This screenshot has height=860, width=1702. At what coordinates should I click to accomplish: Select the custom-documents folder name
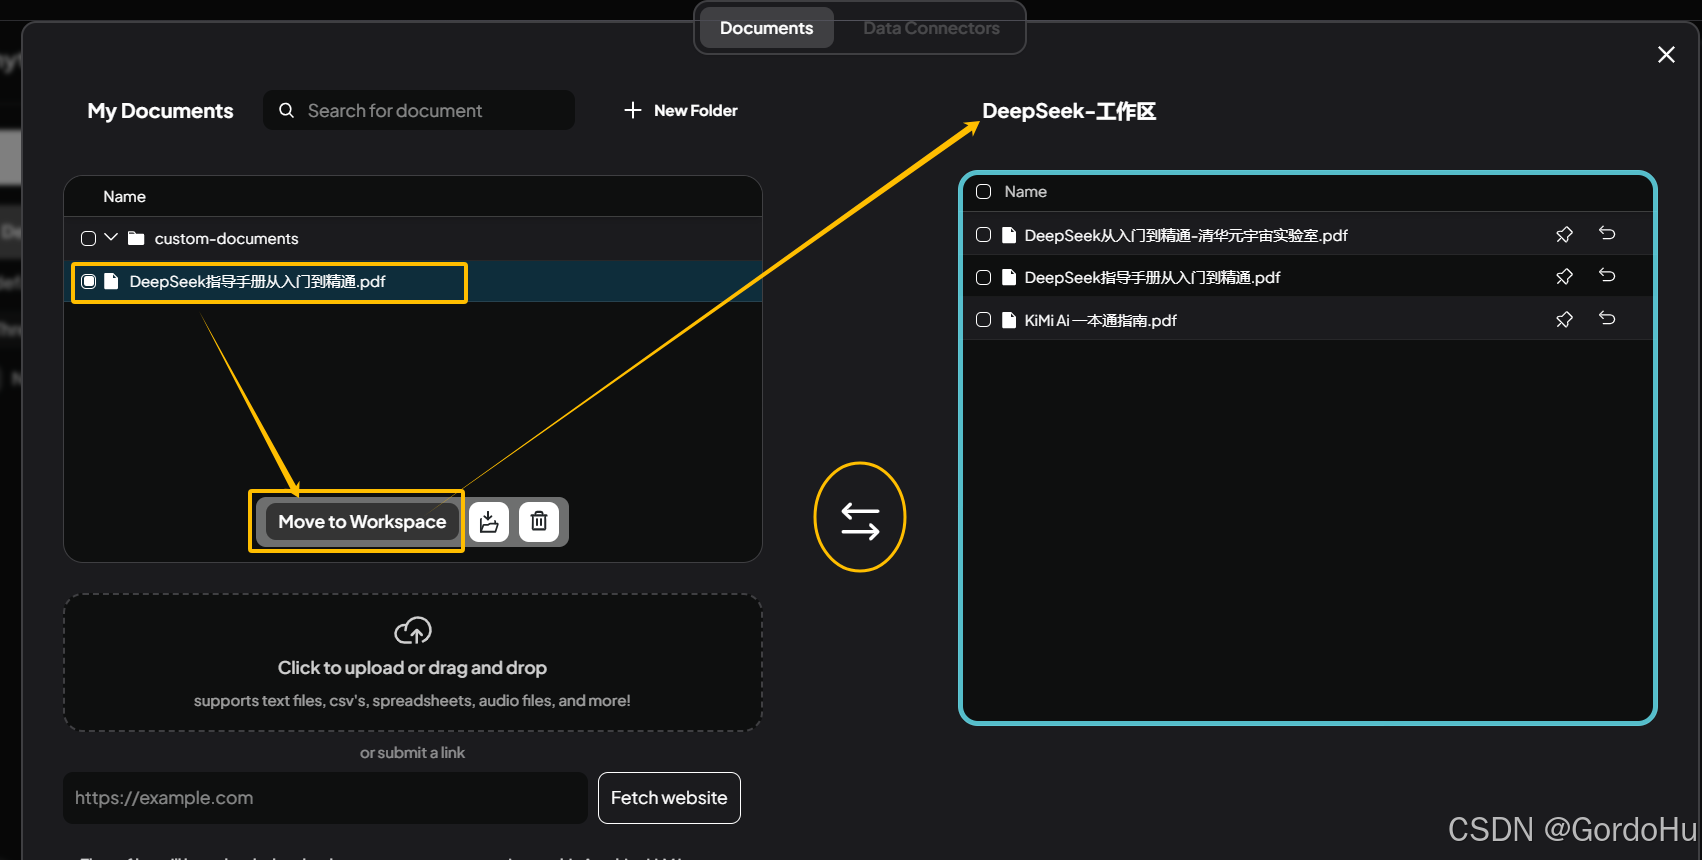pyautogui.click(x=226, y=238)
